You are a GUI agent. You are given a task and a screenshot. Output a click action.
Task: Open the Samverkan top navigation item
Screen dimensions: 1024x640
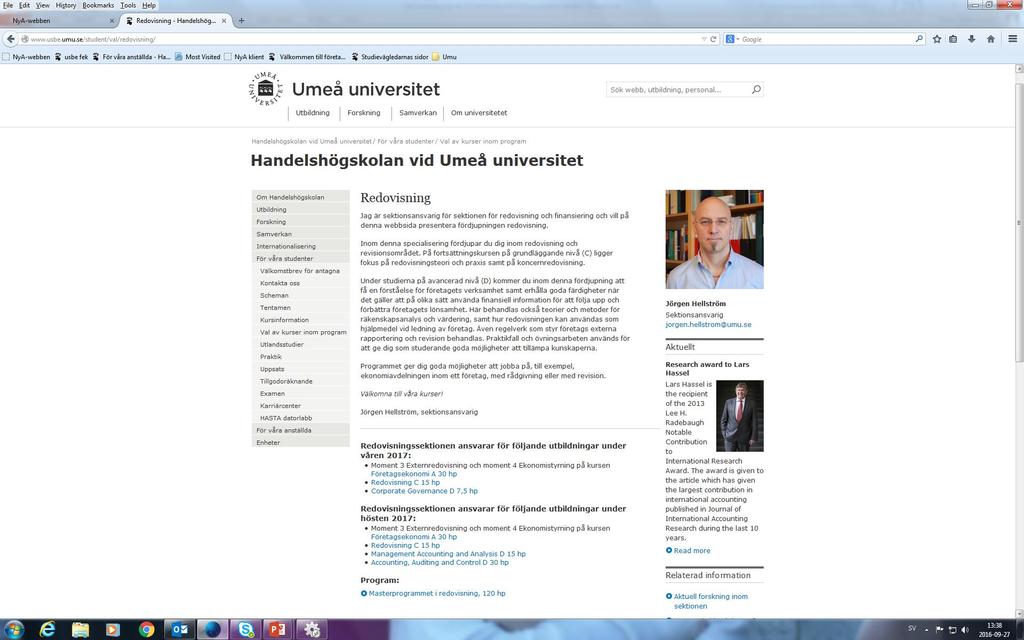tap(418, 113)
